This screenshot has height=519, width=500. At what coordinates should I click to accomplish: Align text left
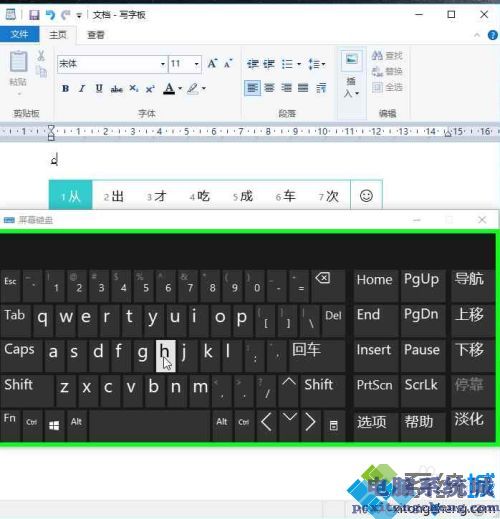coord(252,88)
